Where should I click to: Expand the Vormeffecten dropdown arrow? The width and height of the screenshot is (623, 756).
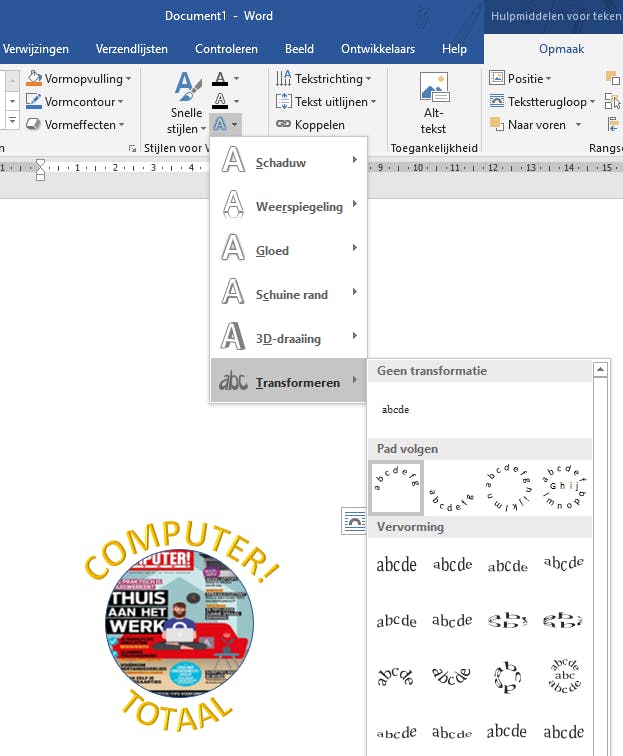pos(122,125)
